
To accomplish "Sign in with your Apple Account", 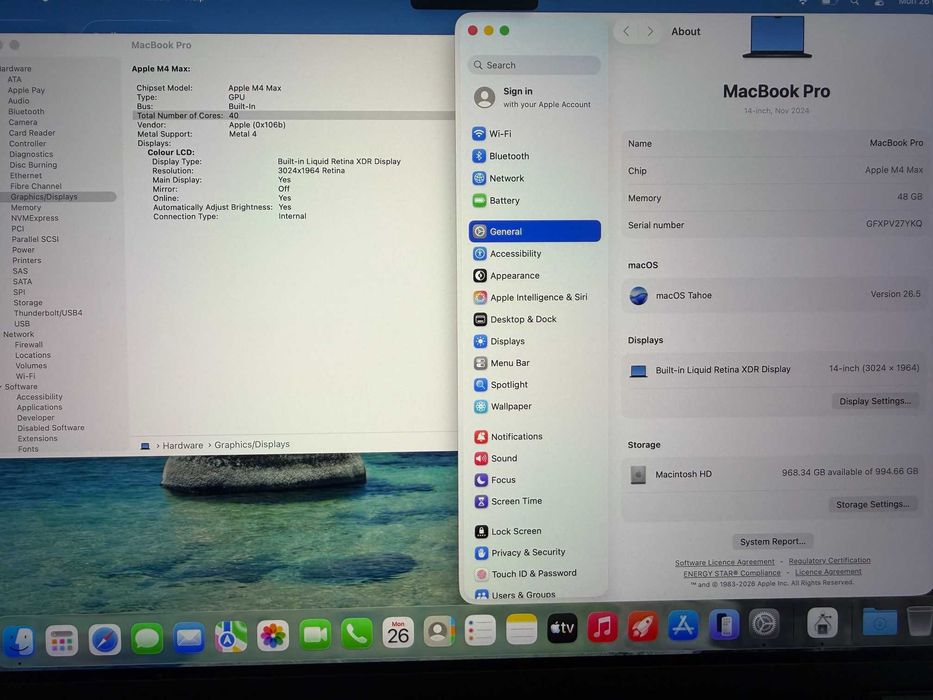I will pos(533,97).
